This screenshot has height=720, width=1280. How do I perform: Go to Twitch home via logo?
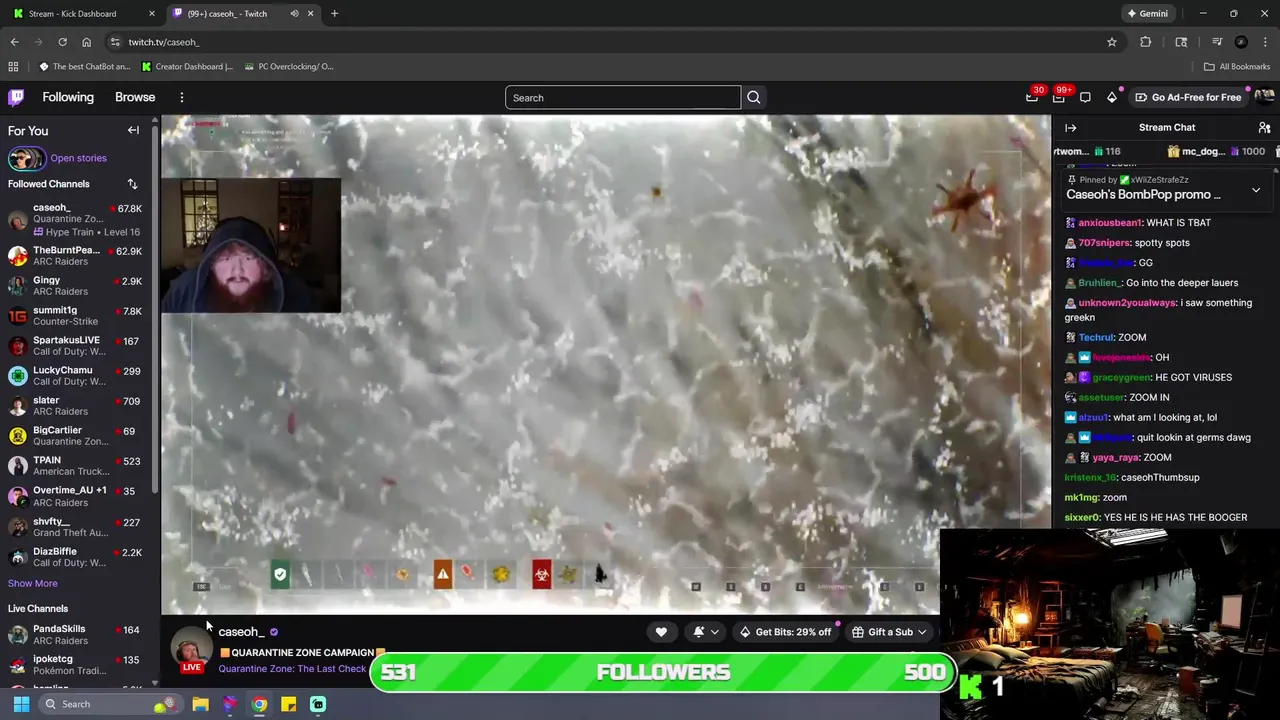pyautogui.click(x=16, y=97)
